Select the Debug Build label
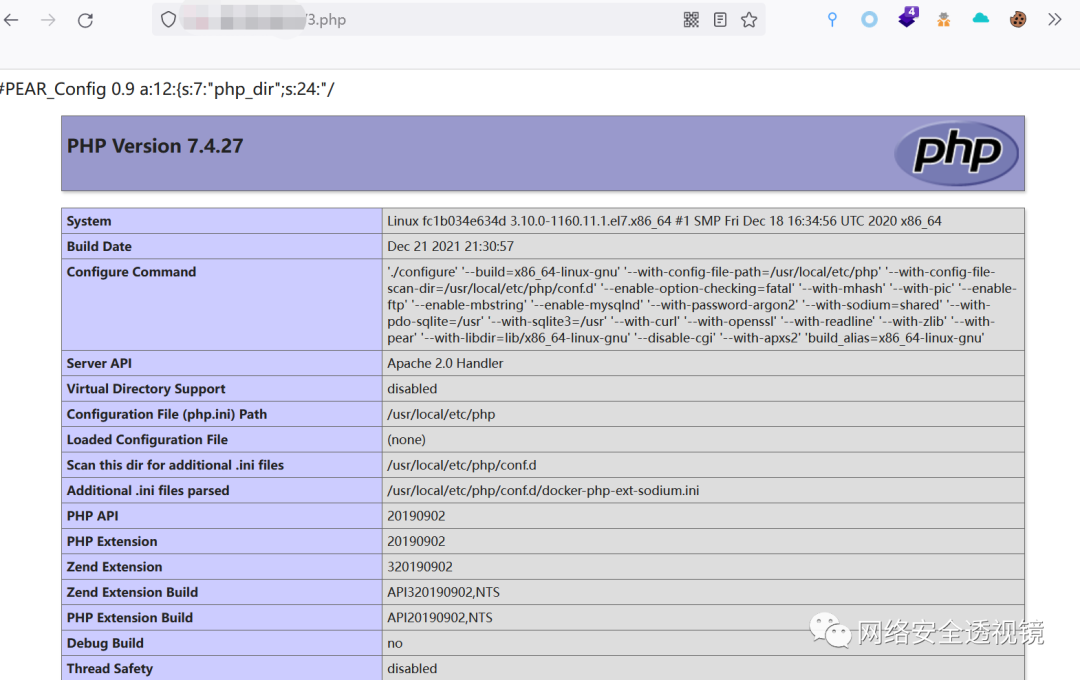Image resolution: width=1080 pixels, height=680 pixels. coord(105,643)
